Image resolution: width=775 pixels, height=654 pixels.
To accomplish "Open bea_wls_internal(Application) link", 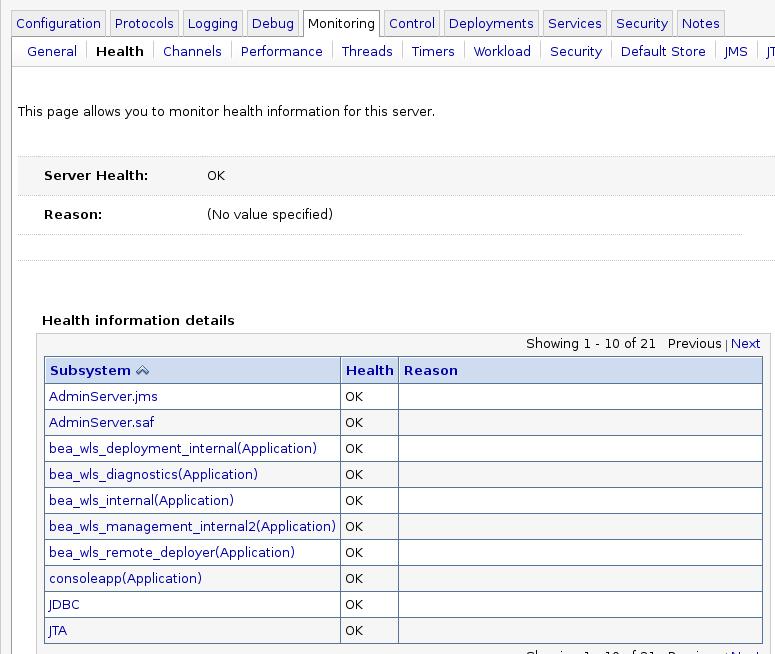I will (x=141, y=500).
